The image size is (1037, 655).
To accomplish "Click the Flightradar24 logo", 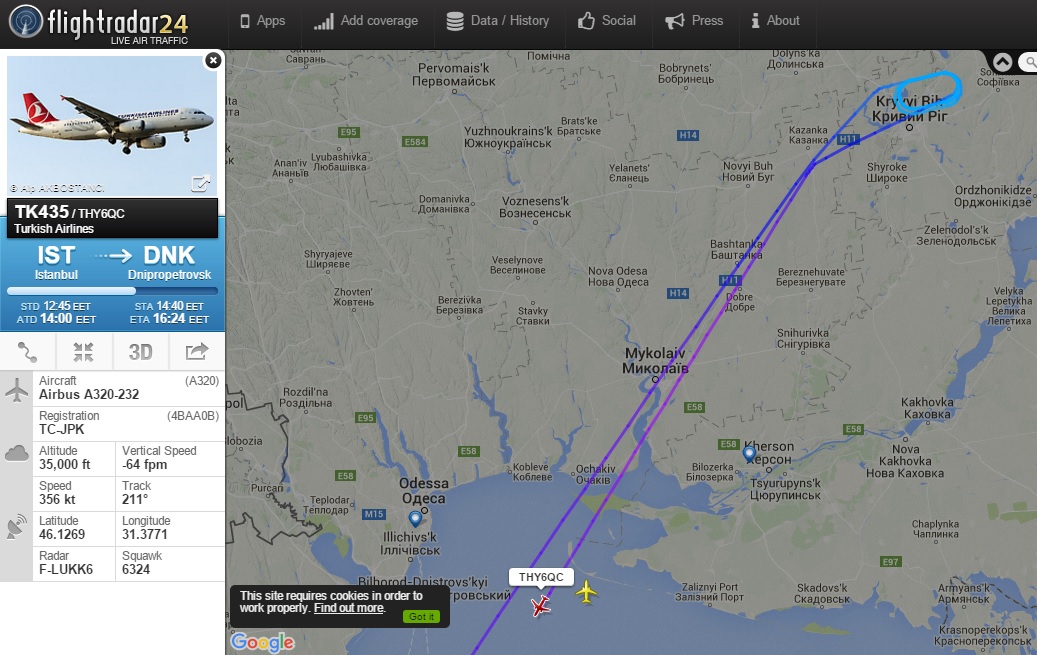I will (99, 24).
